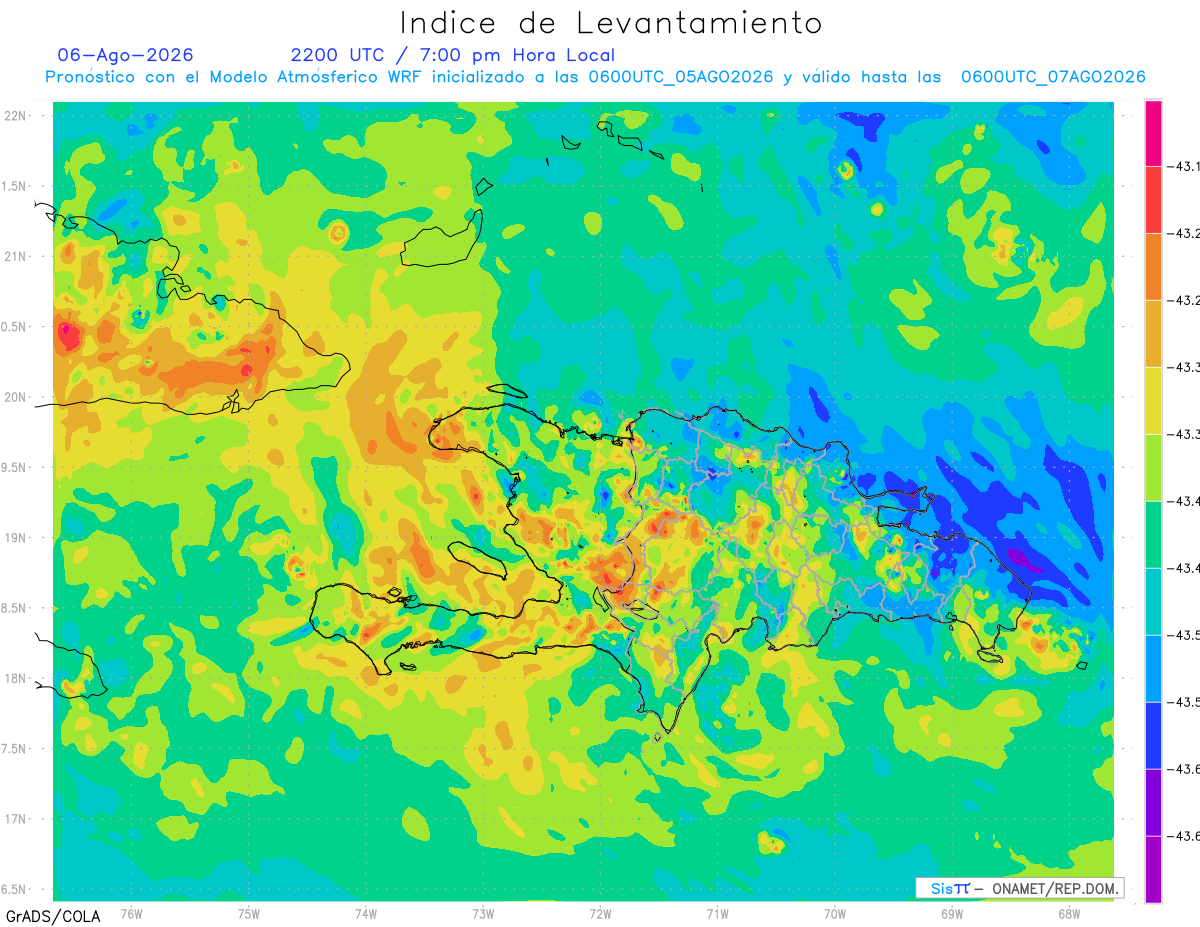
Task: Select the royal blue swatch in the legend
Action: point(1153,735)
